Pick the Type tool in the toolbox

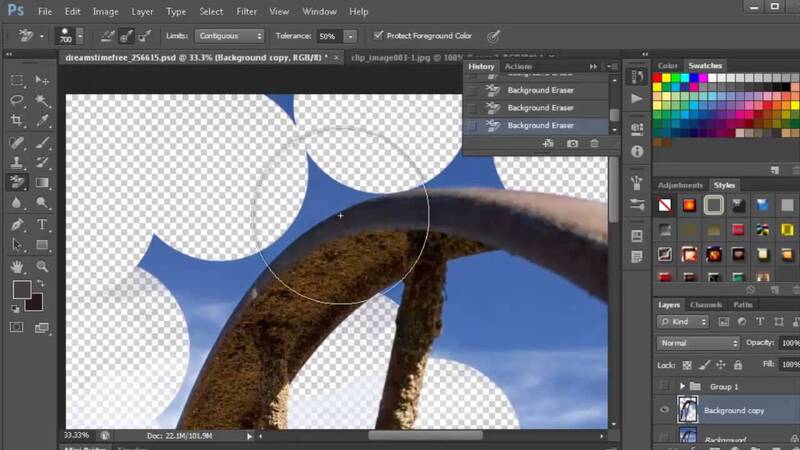pyautogui.click(x=42, y=224)
